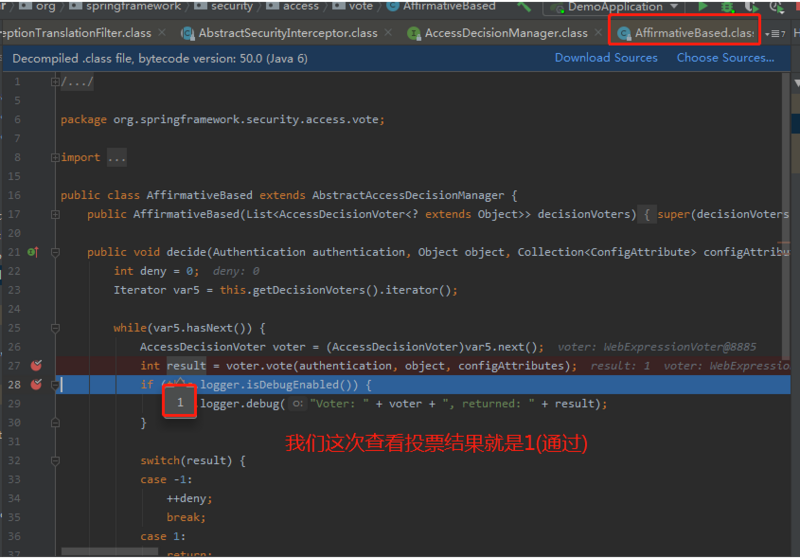Select the AffirmativeBased.class tab
The width and height of the screenshot is (800, 558).
point(686,33)
